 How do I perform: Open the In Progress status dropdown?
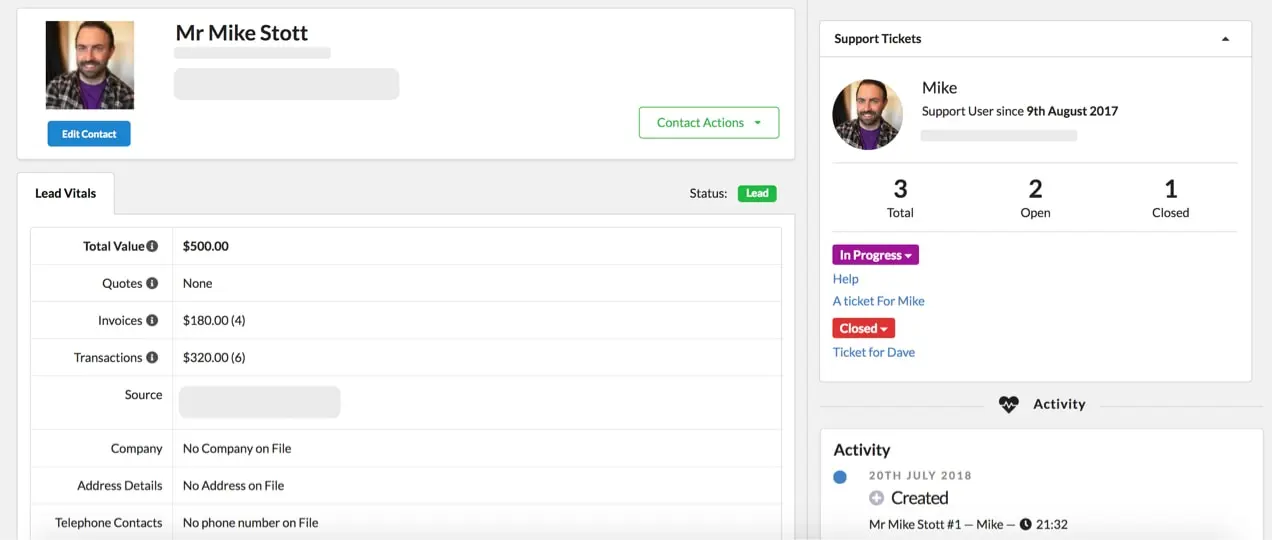pos(875,255)
